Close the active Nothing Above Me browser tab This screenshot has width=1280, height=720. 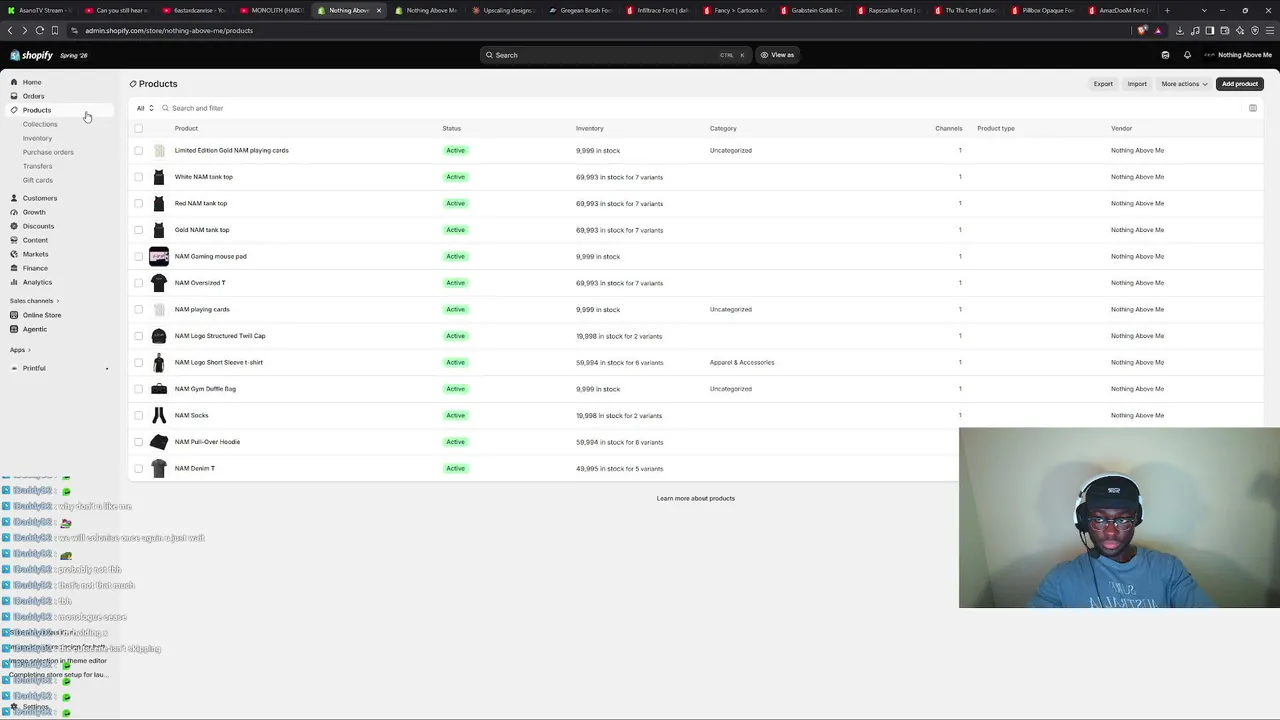379,10
